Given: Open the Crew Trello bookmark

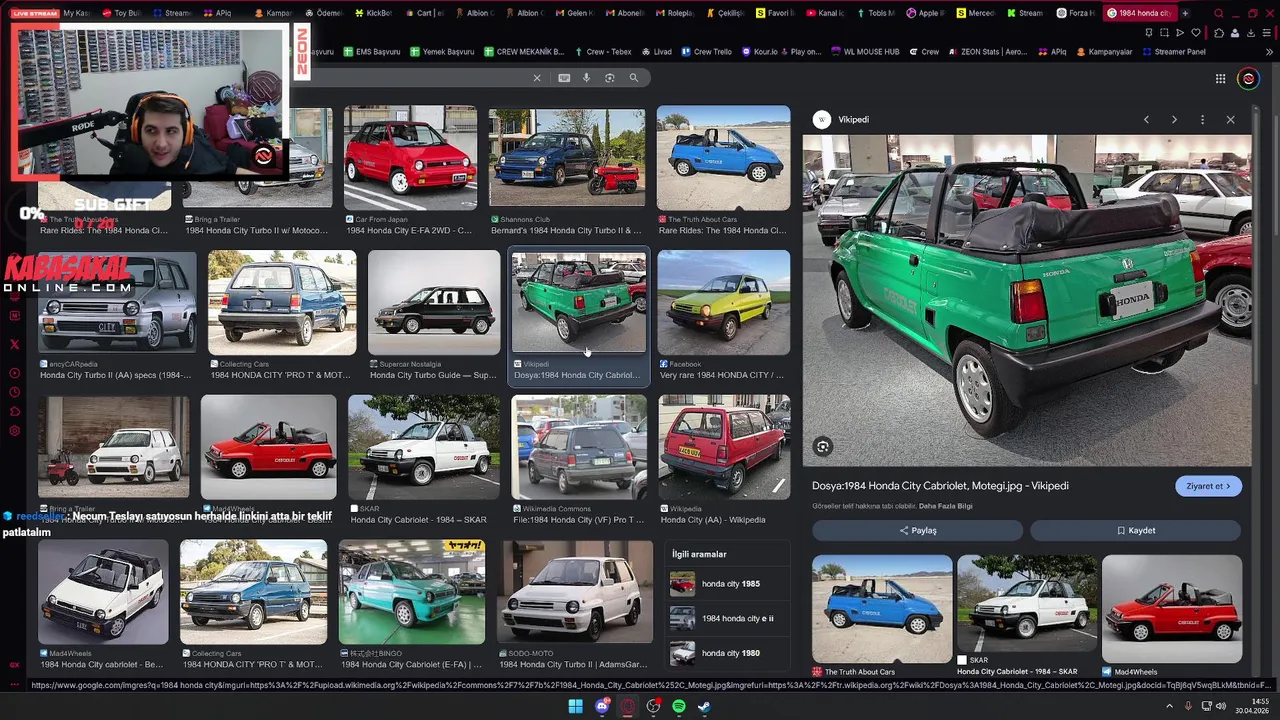Looking at the screenshot, I should coord(706,52).
